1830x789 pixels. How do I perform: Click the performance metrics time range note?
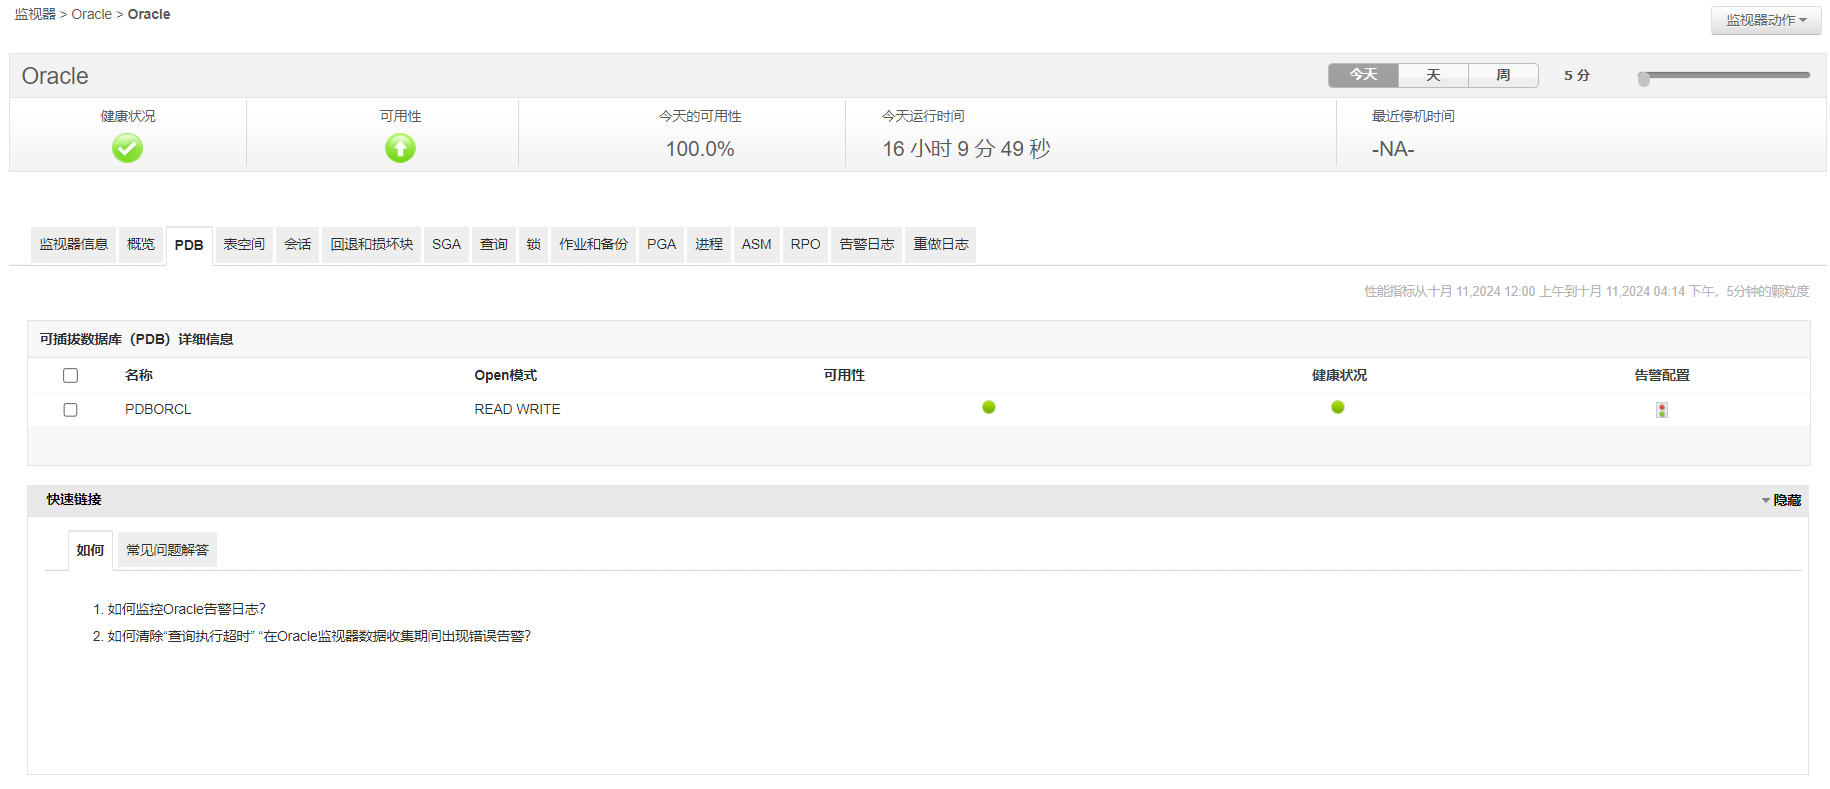pyautogui.click(x=1587, y=291)
